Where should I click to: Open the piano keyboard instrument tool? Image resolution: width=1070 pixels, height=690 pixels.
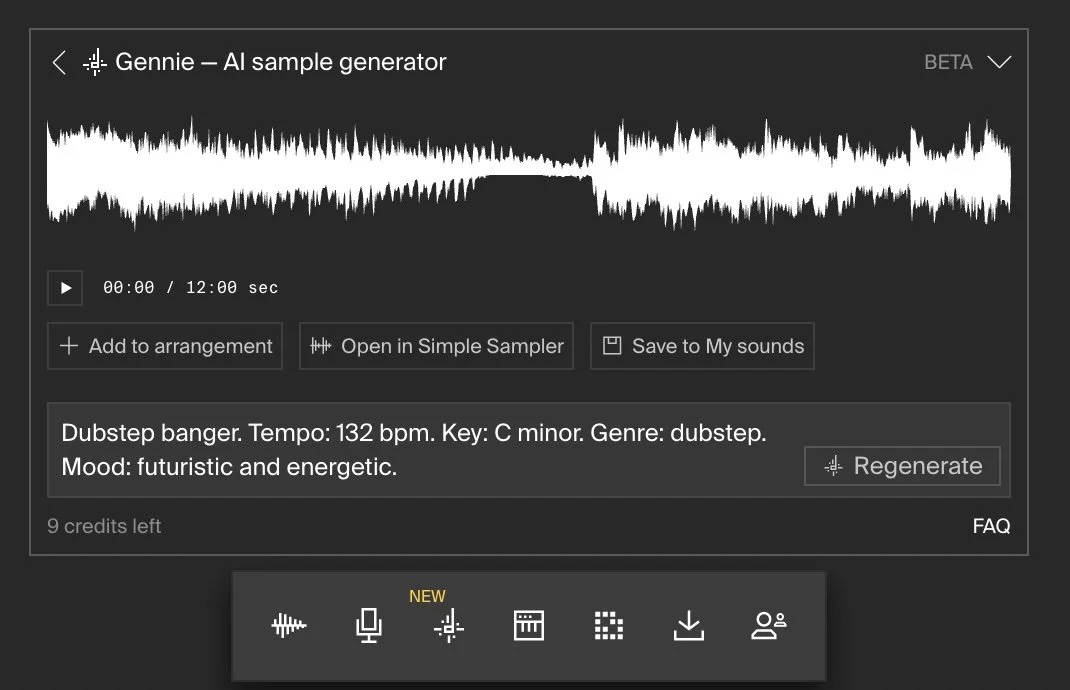coord(528,625)
